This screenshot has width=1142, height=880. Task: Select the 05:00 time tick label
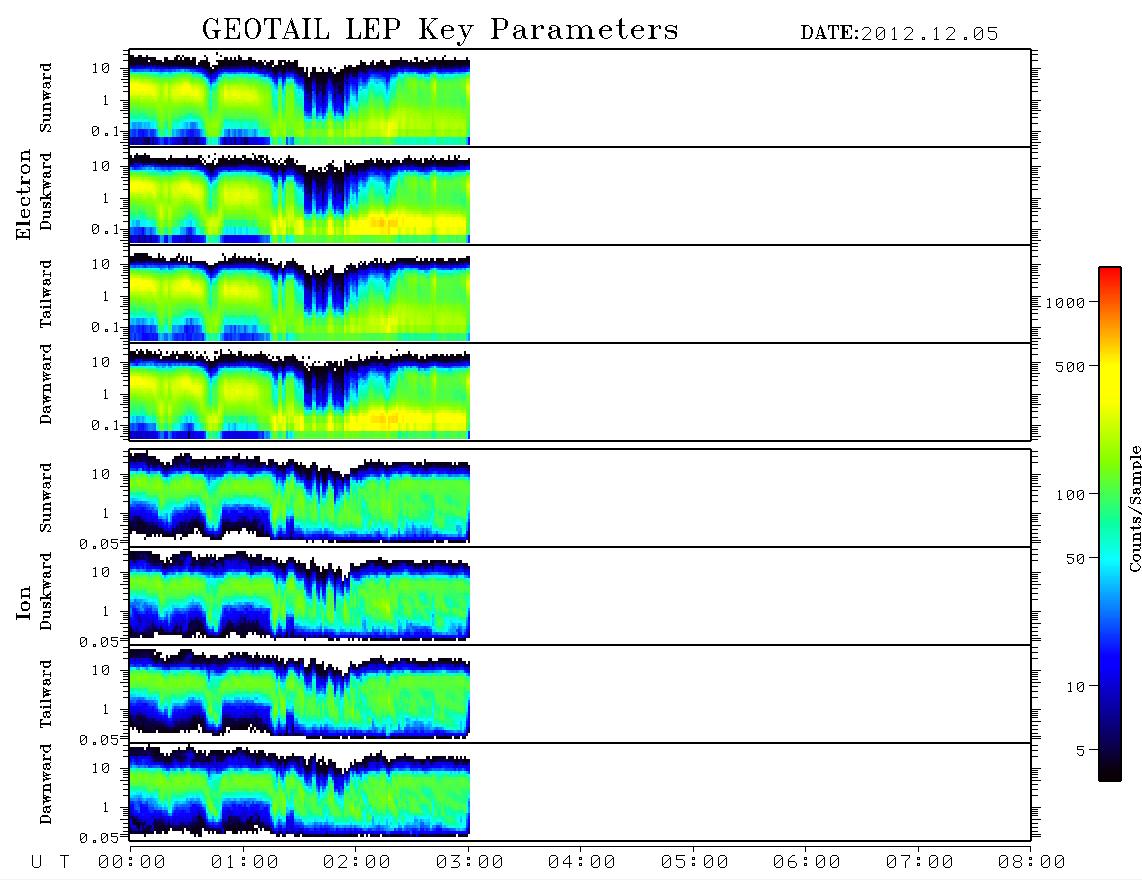click(x=695, y=863)
